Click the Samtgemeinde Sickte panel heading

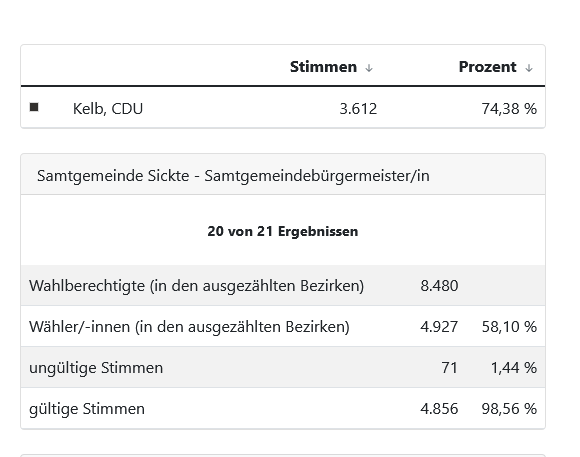coord(233,176)
